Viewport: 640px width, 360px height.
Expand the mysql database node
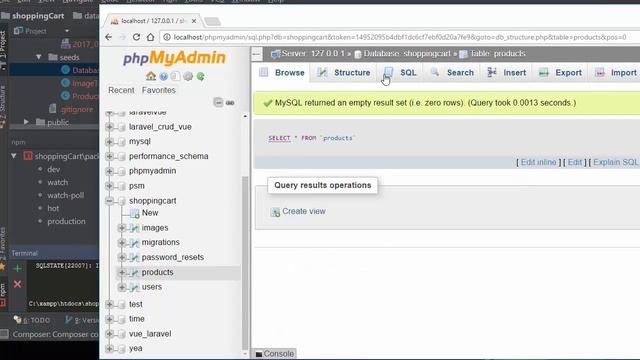coord(109,142)
